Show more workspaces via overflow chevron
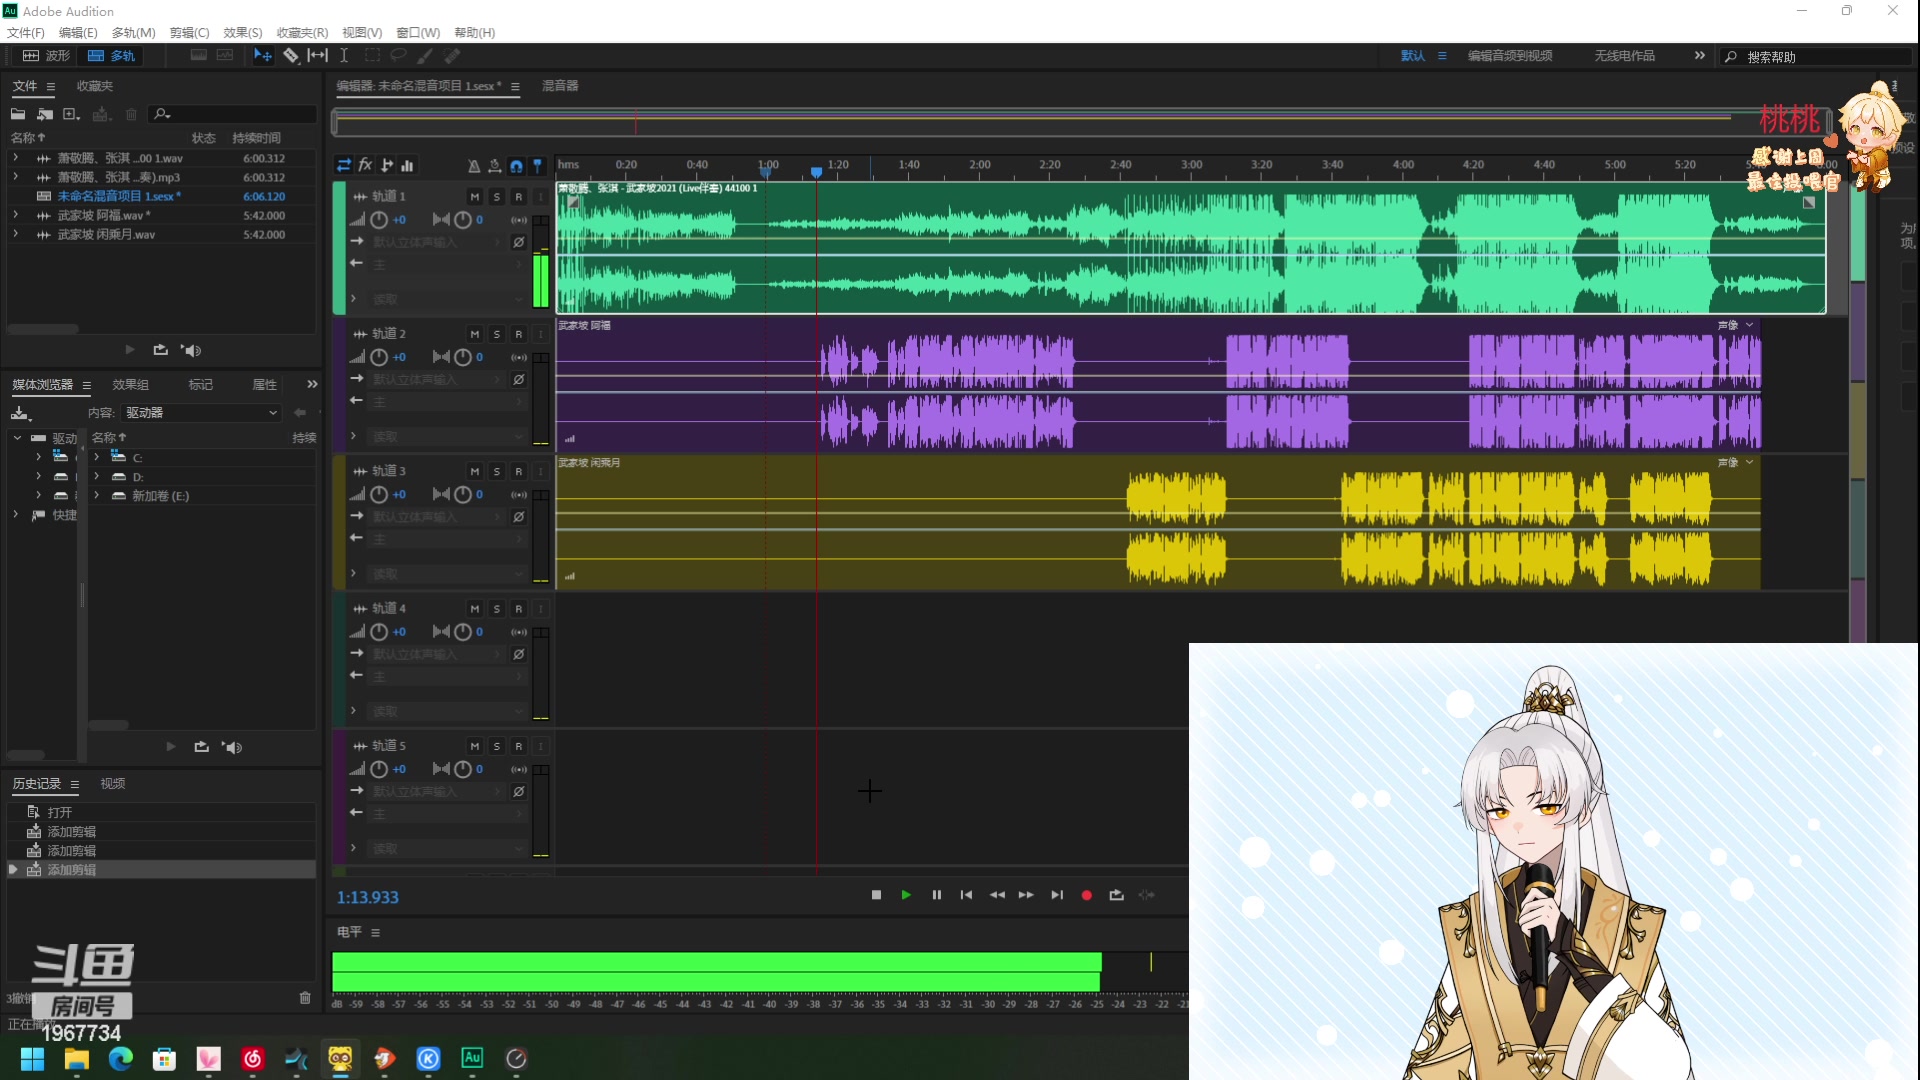Viewport: 1920px width, 1080px height. [x=1700, y=56]
